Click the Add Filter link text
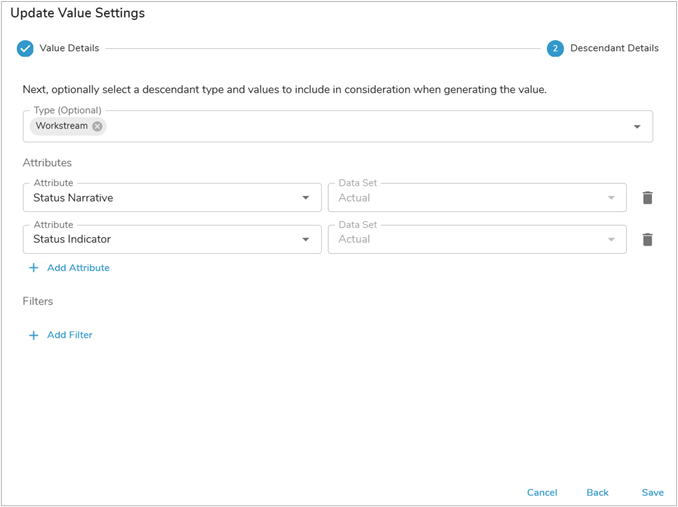The width and height of the screenshot is (678, 507). pos(69,335)
